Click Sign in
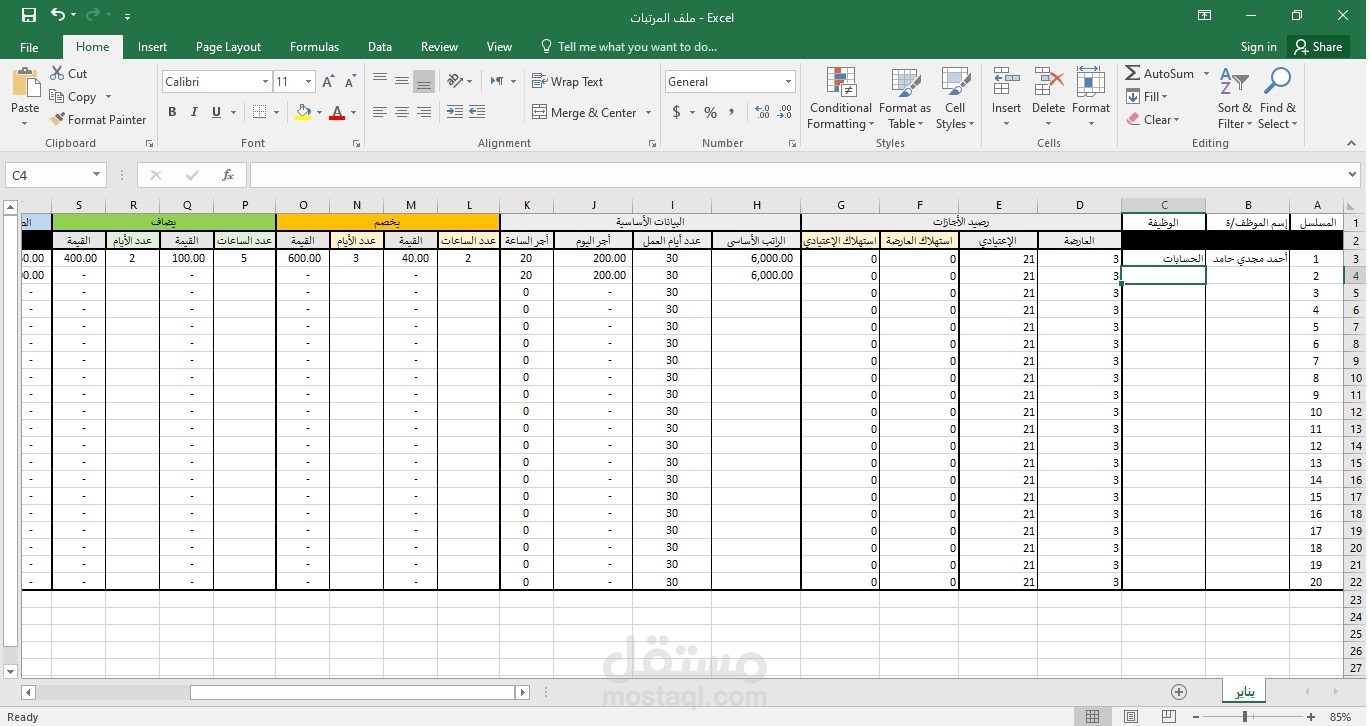1370x726 pixels. point(1258,47)
